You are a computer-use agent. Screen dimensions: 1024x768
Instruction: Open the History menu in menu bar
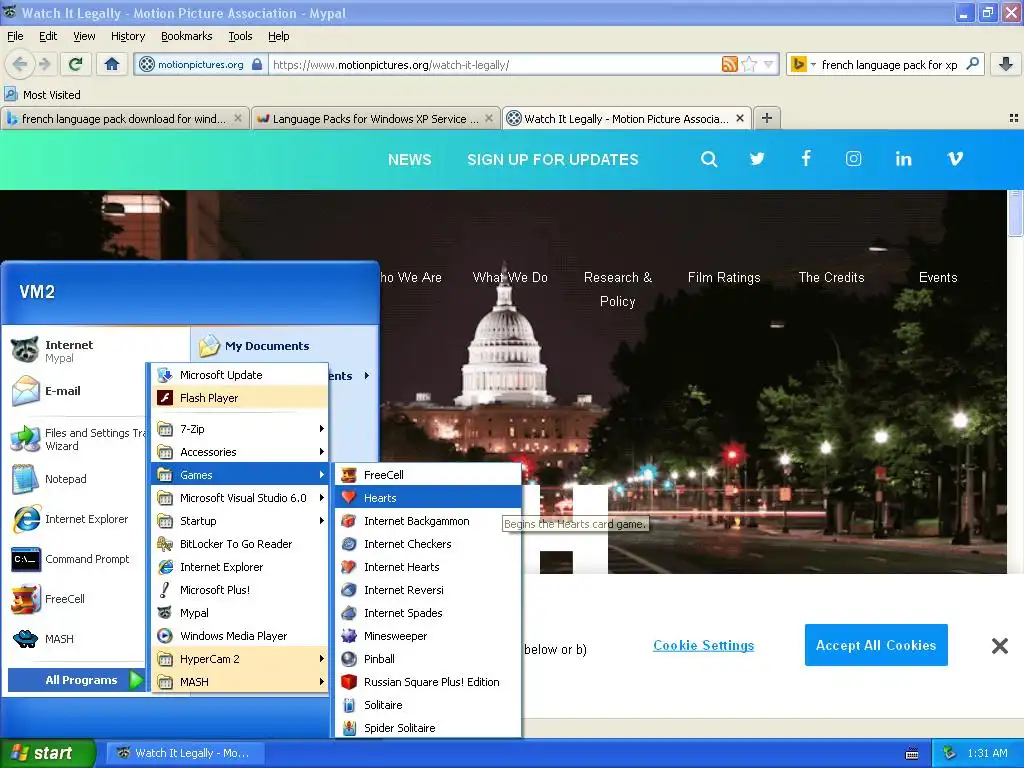click(128, 36)
